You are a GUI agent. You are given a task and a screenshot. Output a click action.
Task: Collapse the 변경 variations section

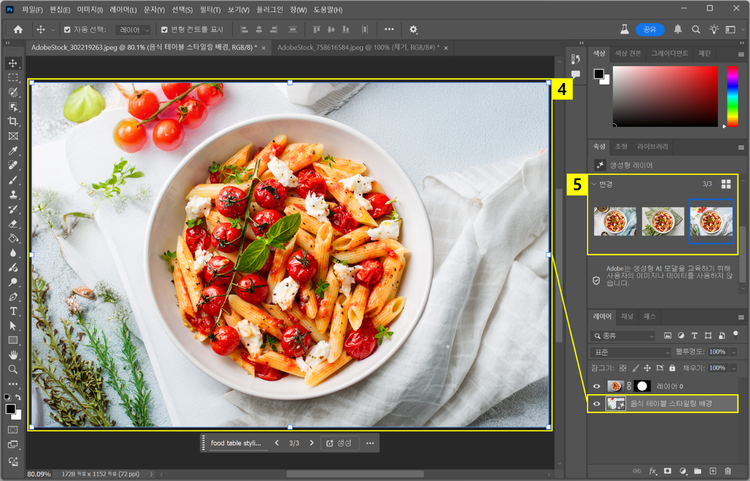(594, 184)
